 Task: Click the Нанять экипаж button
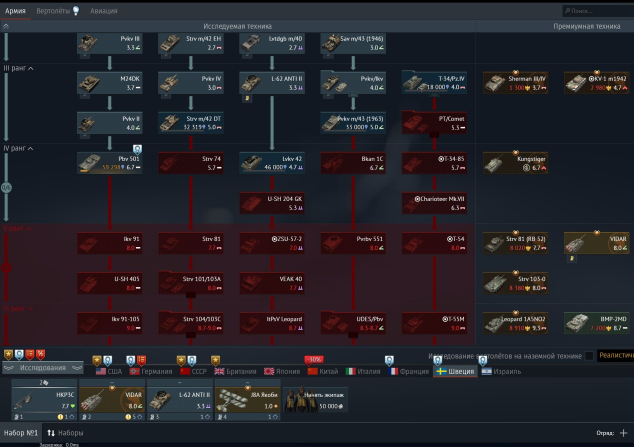(x=313, y=401)
